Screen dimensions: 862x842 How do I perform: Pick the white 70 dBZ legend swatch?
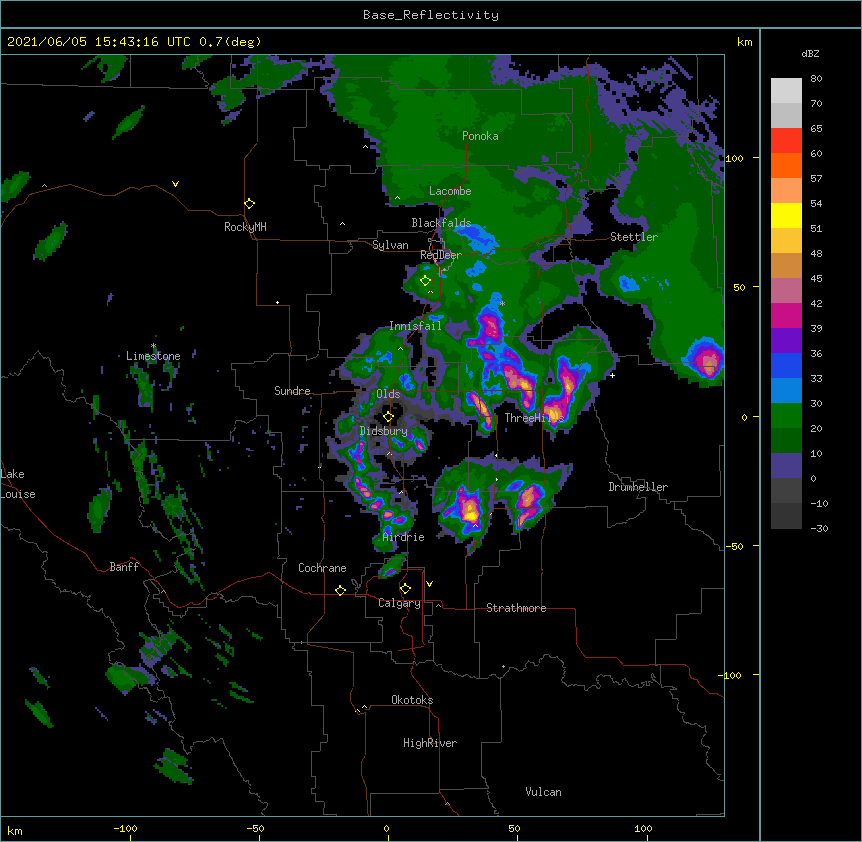pyautogui.click(x=786, y=91)
